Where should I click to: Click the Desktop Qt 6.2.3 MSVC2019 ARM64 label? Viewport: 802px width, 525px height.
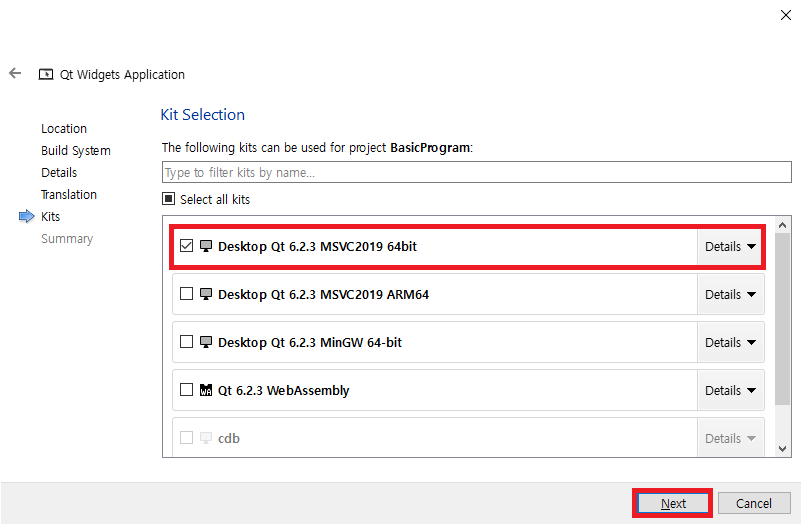323,294
